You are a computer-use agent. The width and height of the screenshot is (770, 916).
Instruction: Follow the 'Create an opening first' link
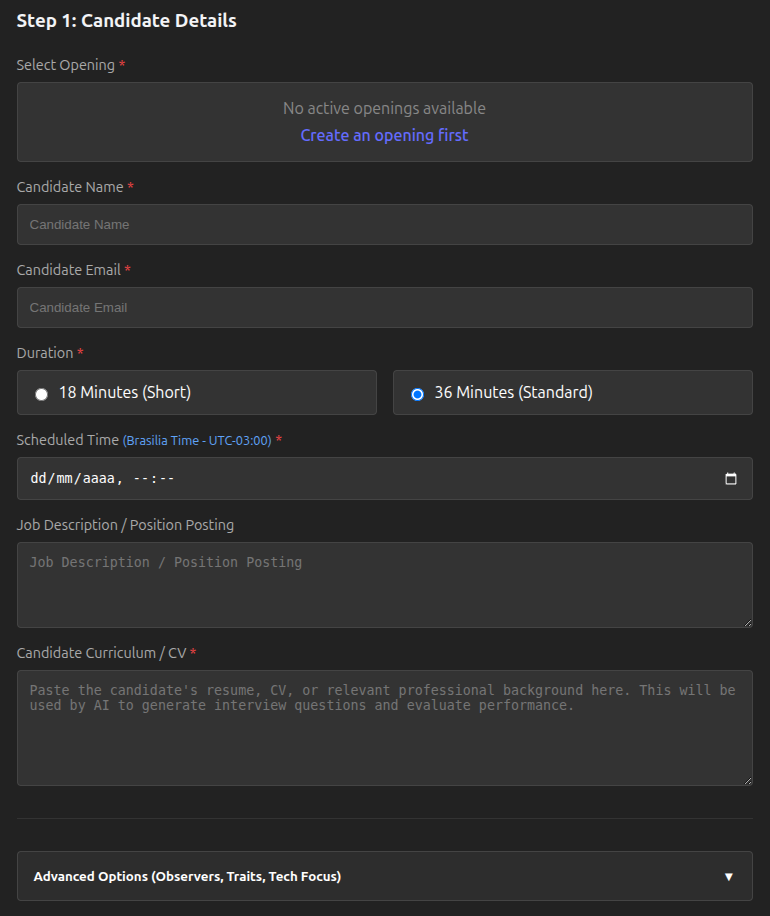[x=384, y=135]
